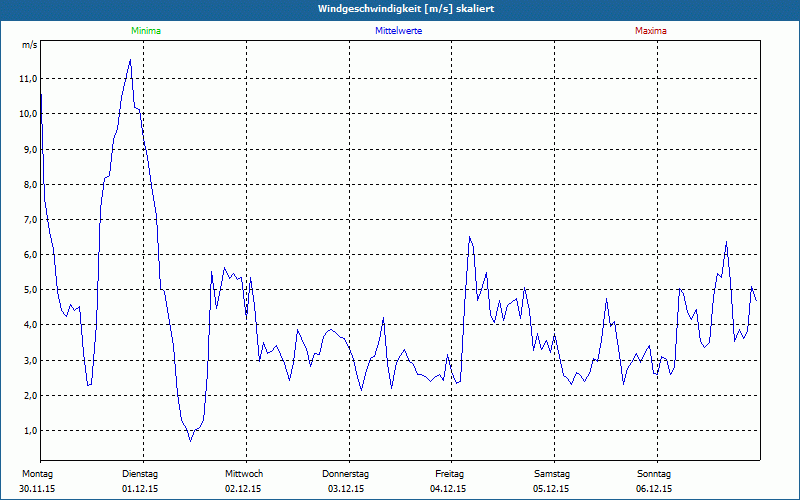Click the date 05.12.15

pyautogui.click(x=551, y=489)
